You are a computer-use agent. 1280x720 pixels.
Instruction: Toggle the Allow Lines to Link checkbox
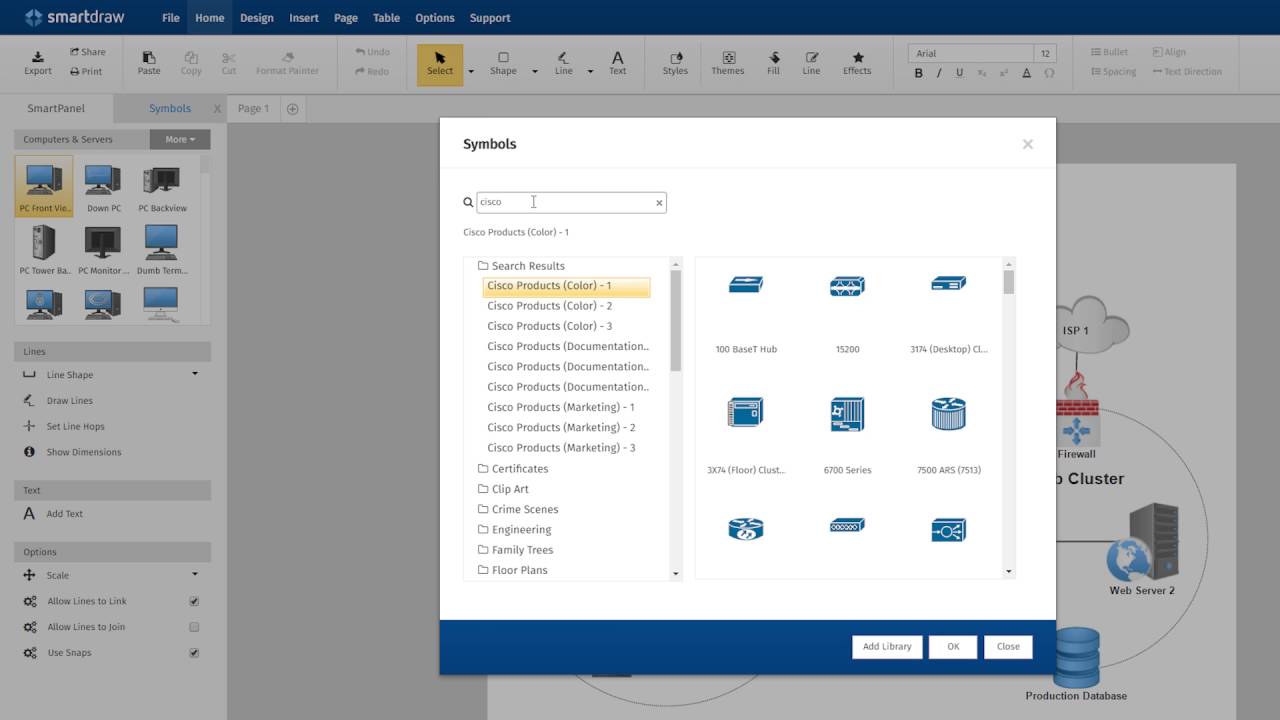(x=194, y=601)
